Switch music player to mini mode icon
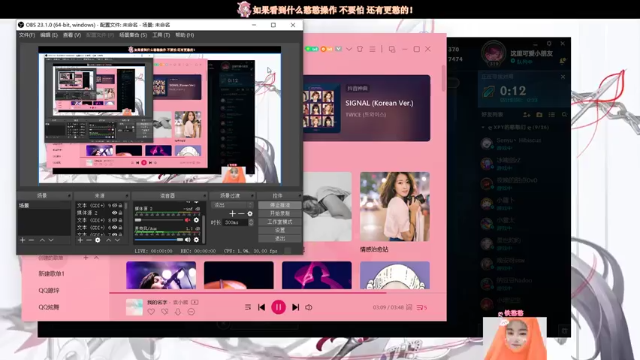Viewport: 640px width, 360px height. pos(392,49)
